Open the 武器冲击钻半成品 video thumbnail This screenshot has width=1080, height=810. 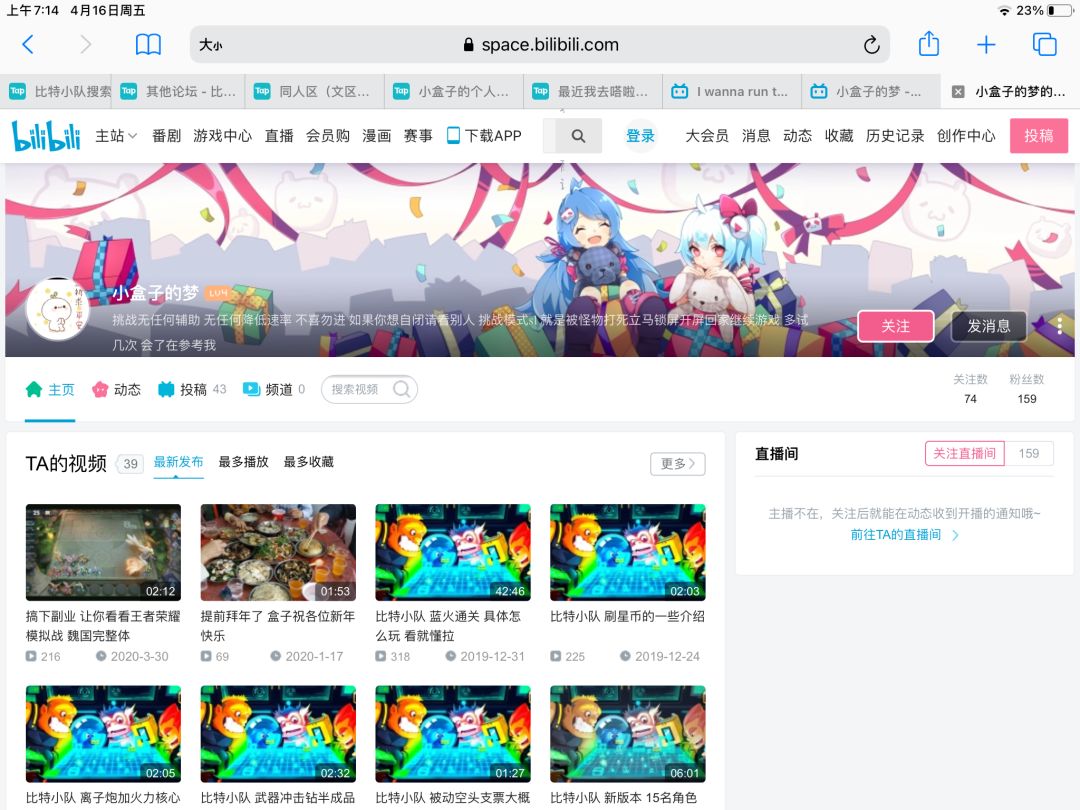pos(278,734)
